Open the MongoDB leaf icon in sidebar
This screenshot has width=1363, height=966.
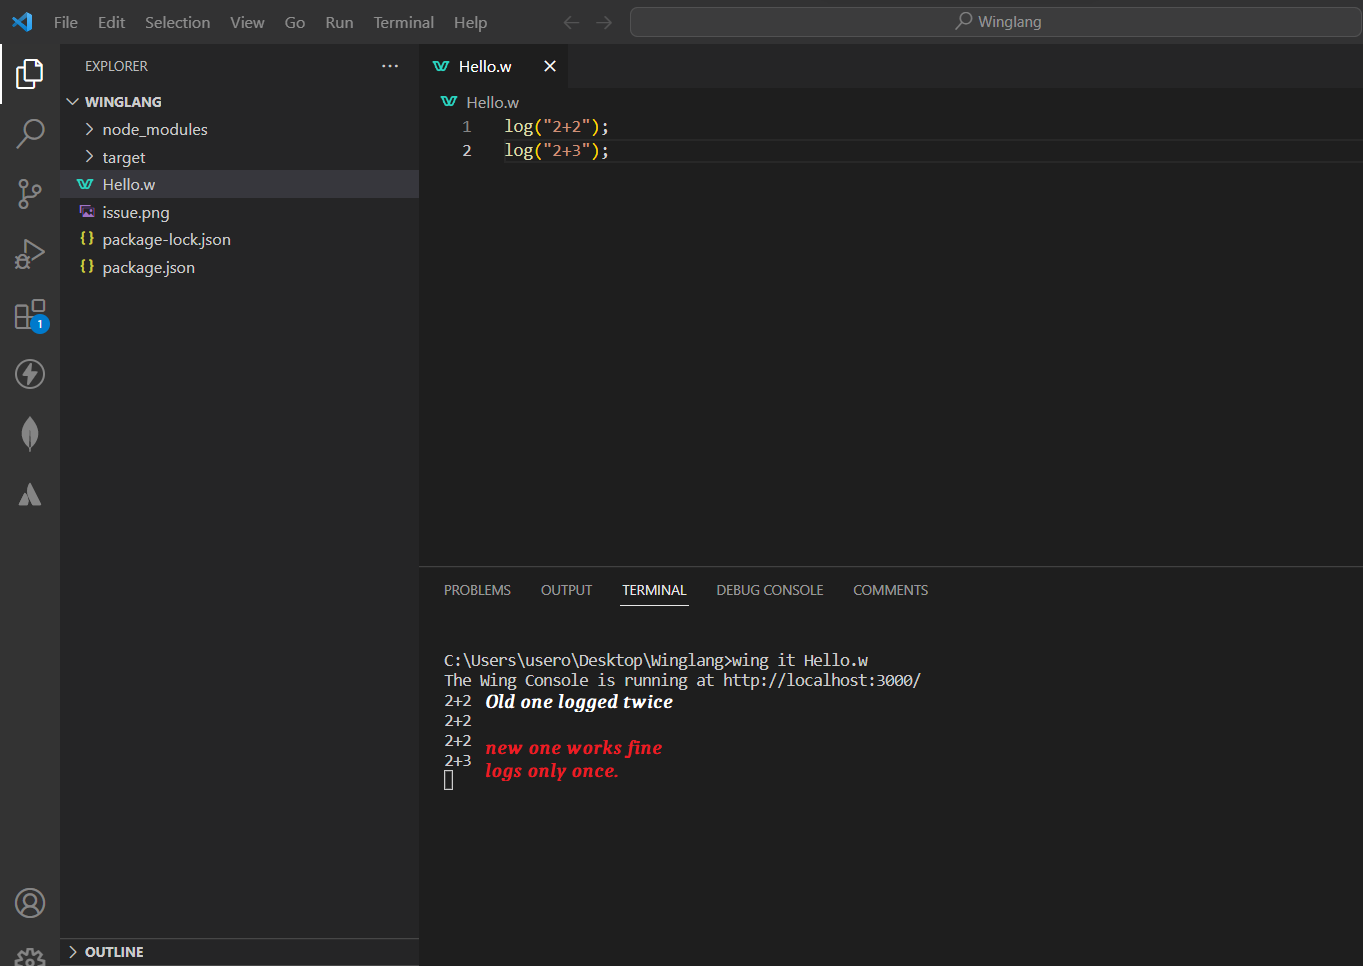29,433
